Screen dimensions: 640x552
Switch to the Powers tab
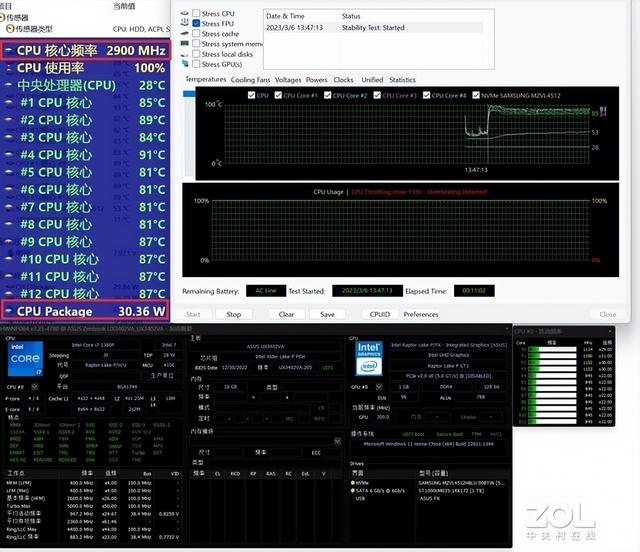point(317,80)
